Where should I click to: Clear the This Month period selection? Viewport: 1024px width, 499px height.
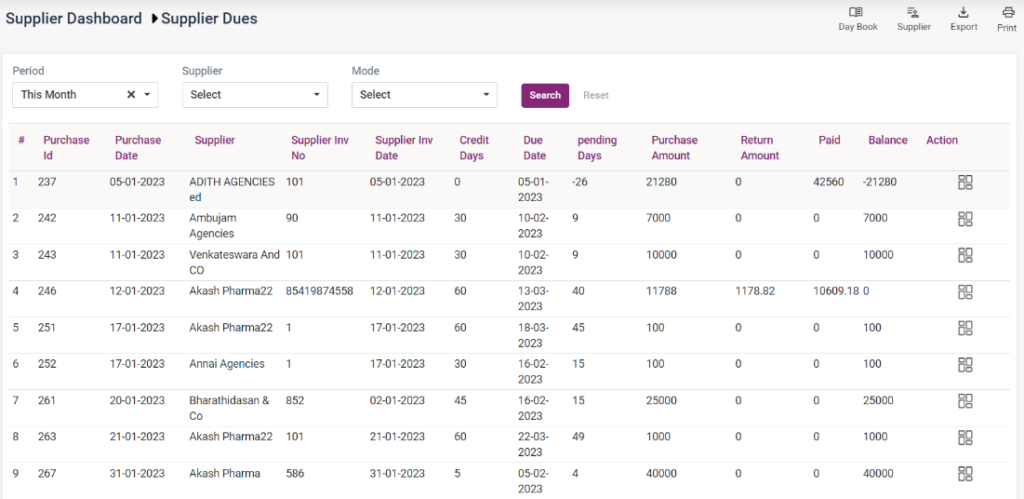tap(131, 95)
